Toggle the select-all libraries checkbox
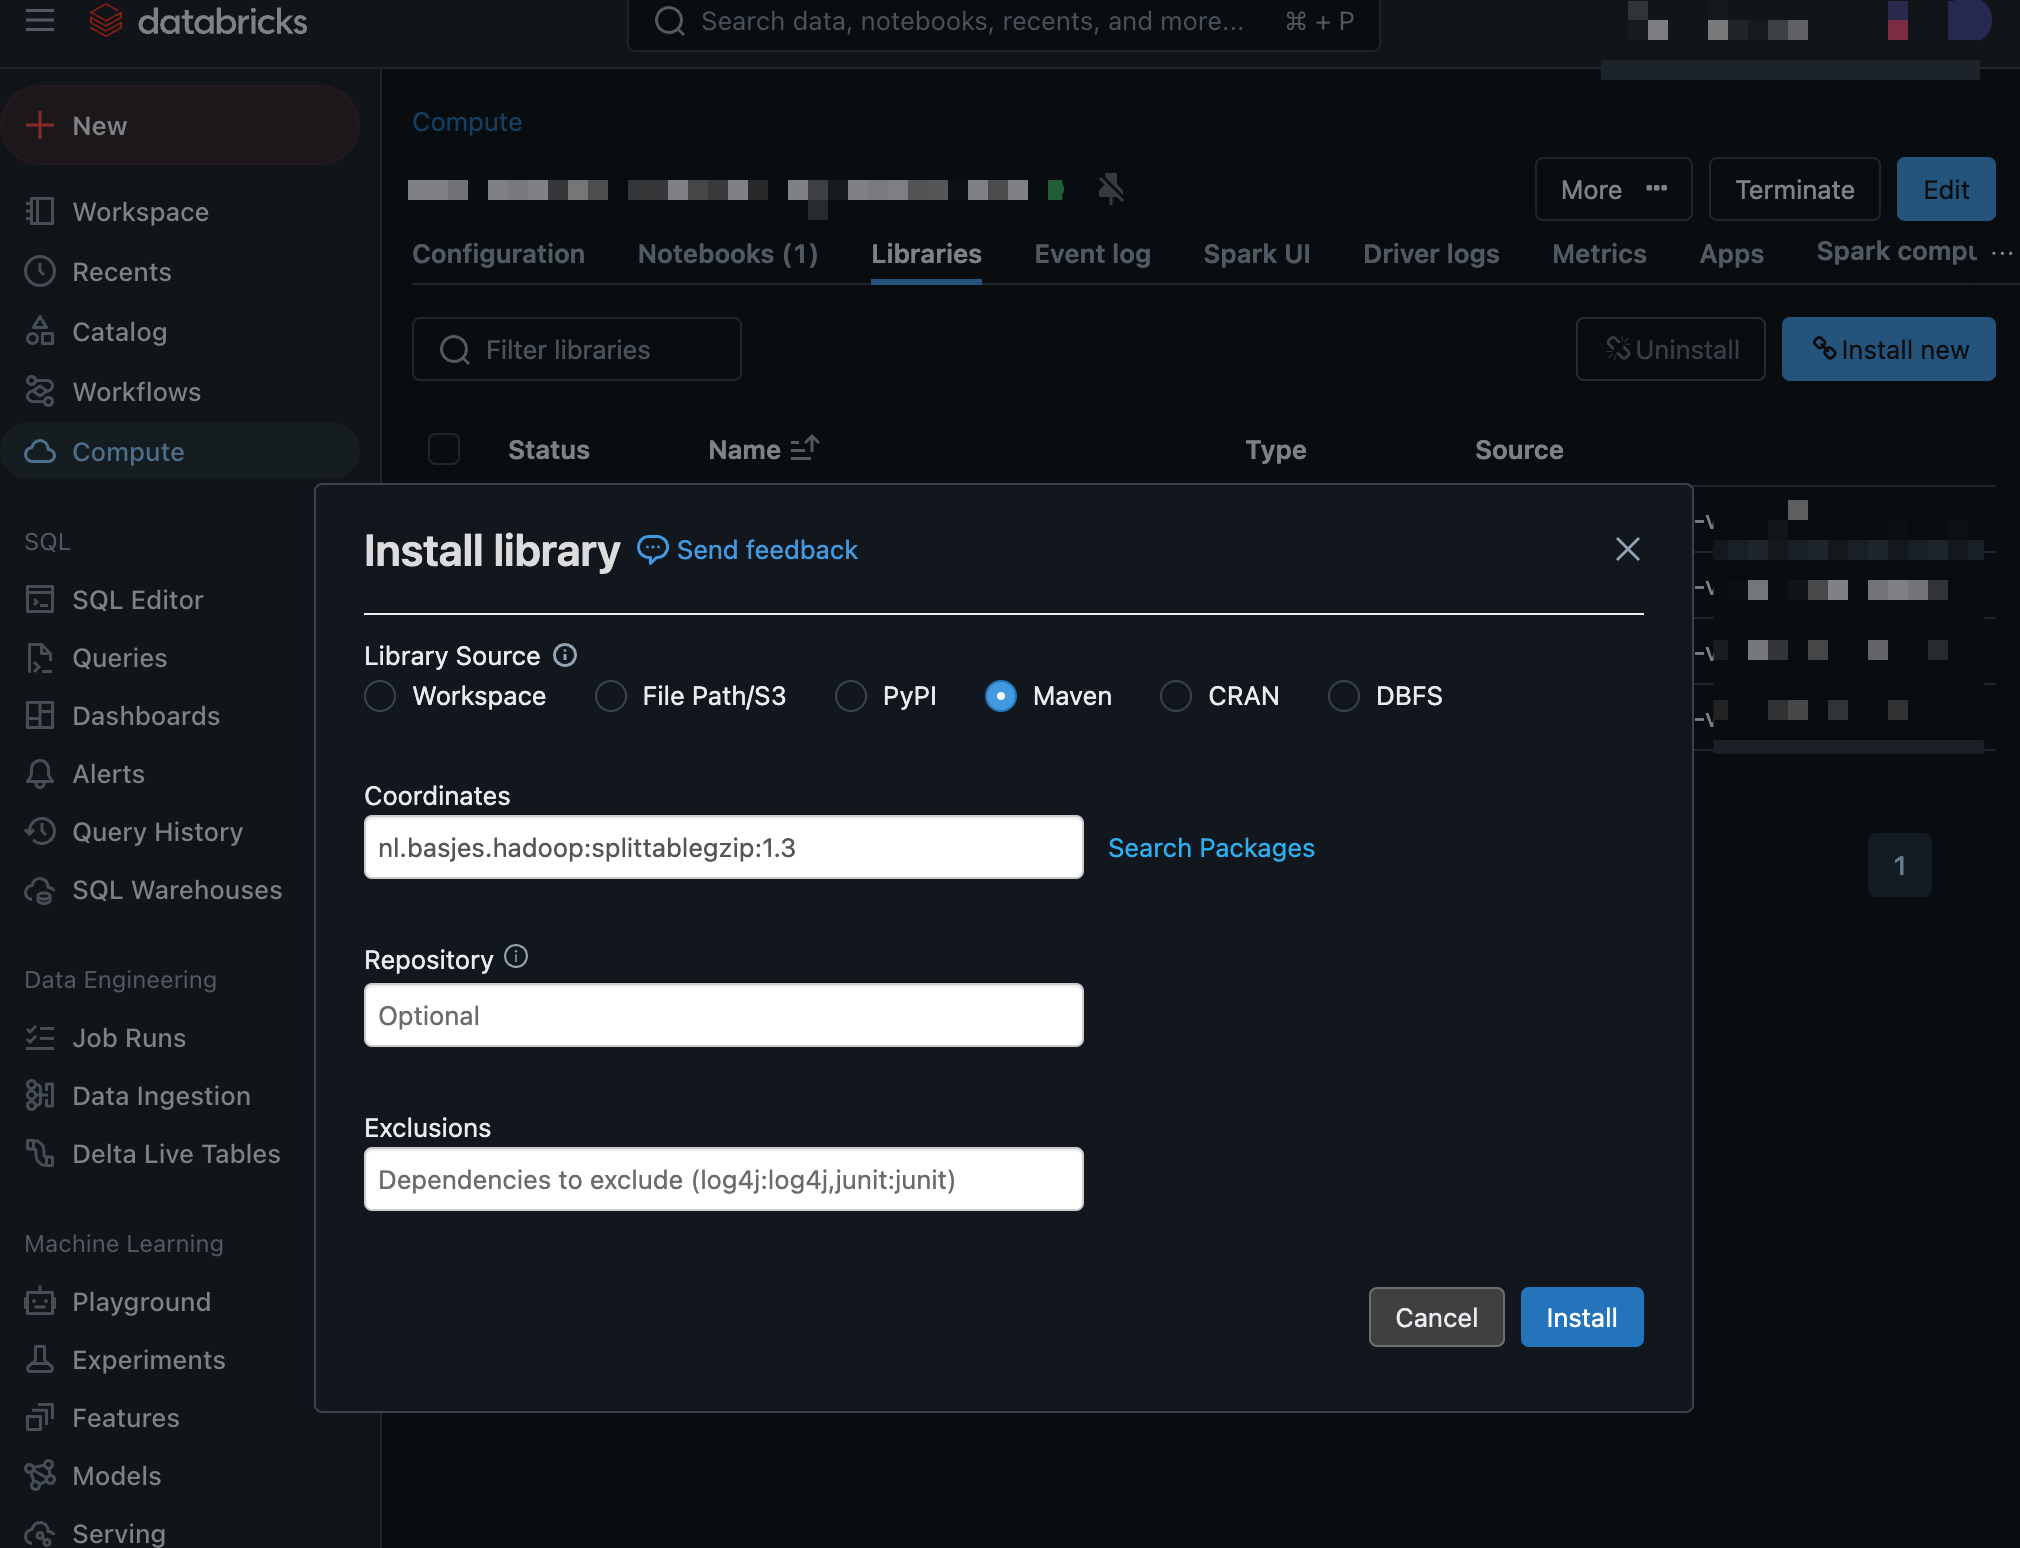The height and width of the screenshot is (1548, 2020). click(x=444, y=449)
